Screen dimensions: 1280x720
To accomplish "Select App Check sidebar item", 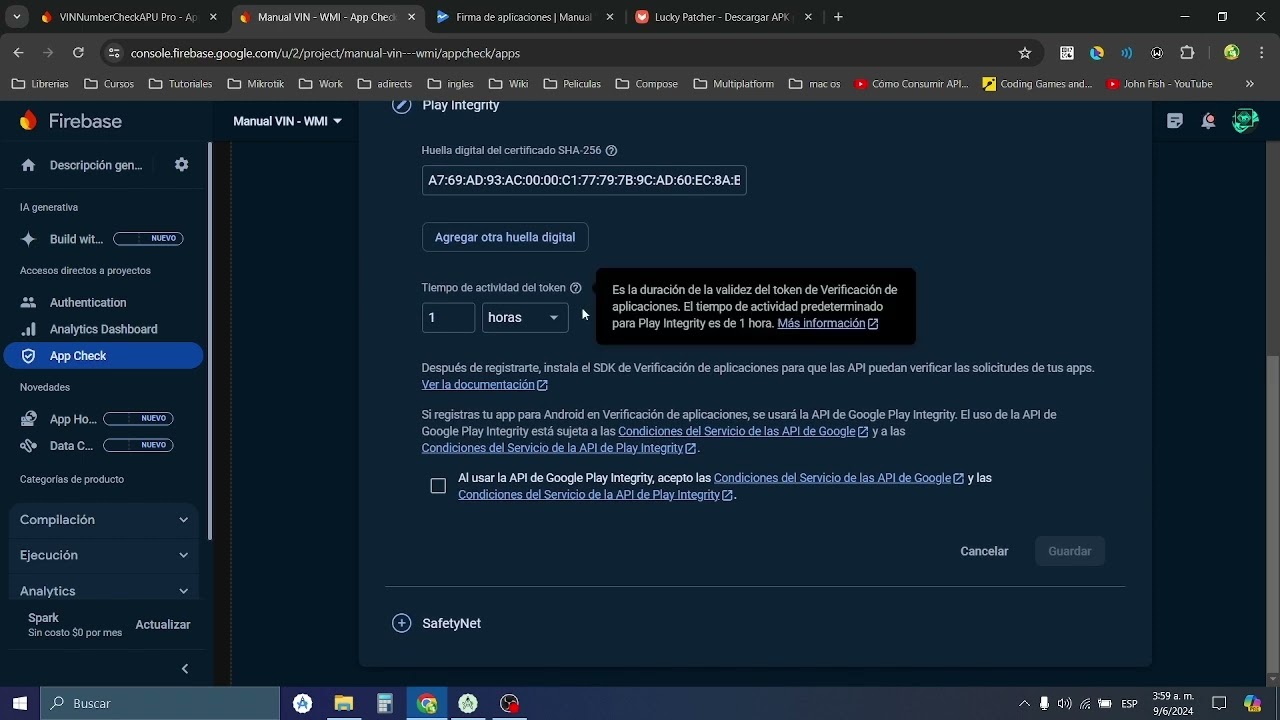I will pos(104,356).
